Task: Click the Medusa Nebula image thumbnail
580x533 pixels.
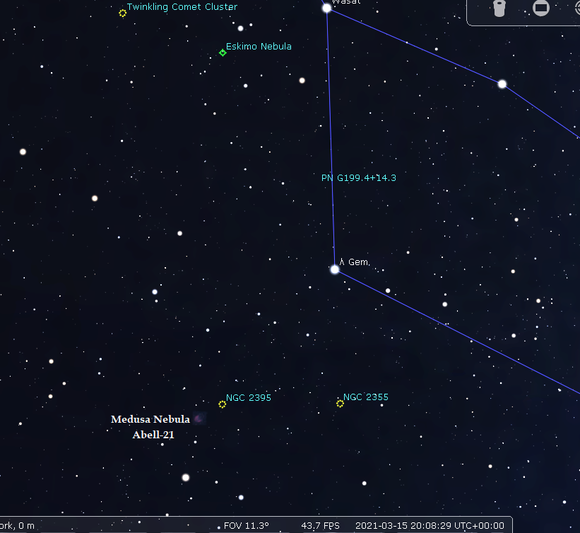Action: click(199, 418)
